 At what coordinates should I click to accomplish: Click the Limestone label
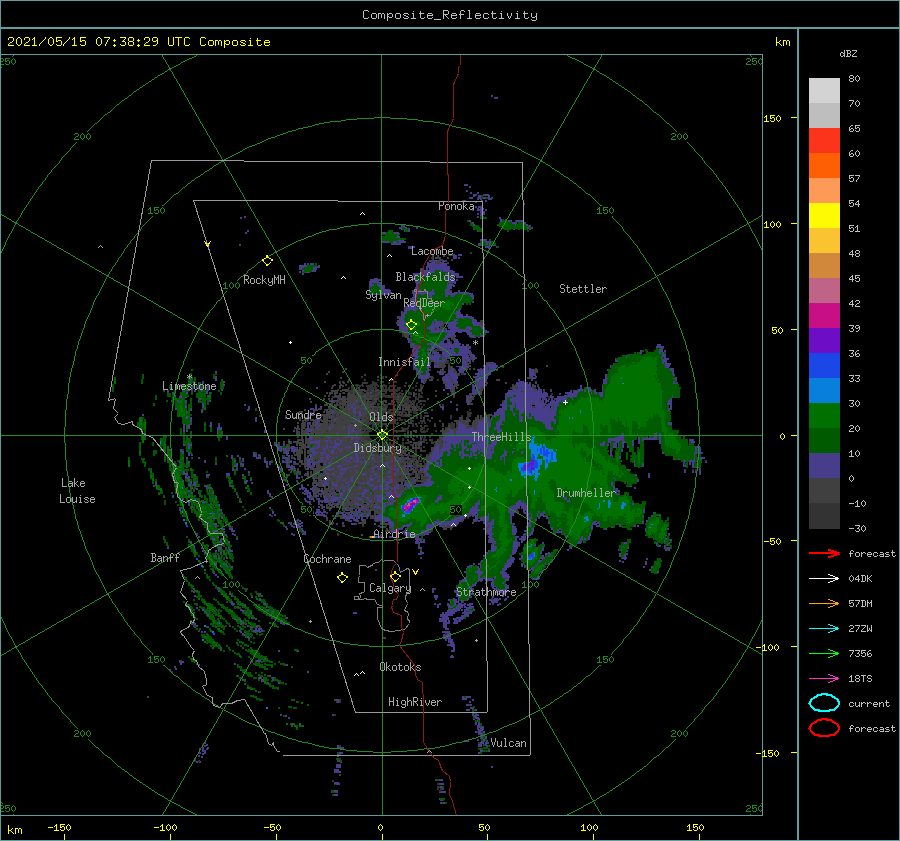(x=189, y=386)
